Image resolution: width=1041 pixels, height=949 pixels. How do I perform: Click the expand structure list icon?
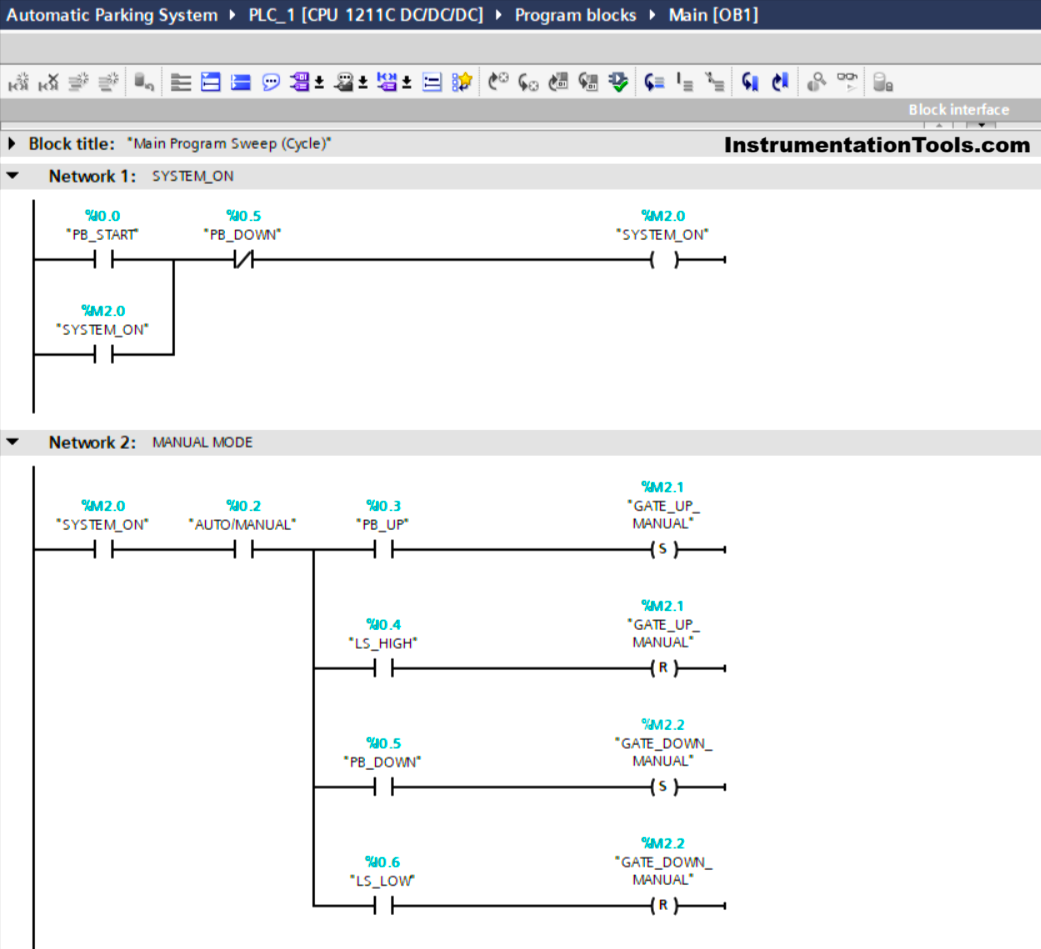click(x=714, y=82)
